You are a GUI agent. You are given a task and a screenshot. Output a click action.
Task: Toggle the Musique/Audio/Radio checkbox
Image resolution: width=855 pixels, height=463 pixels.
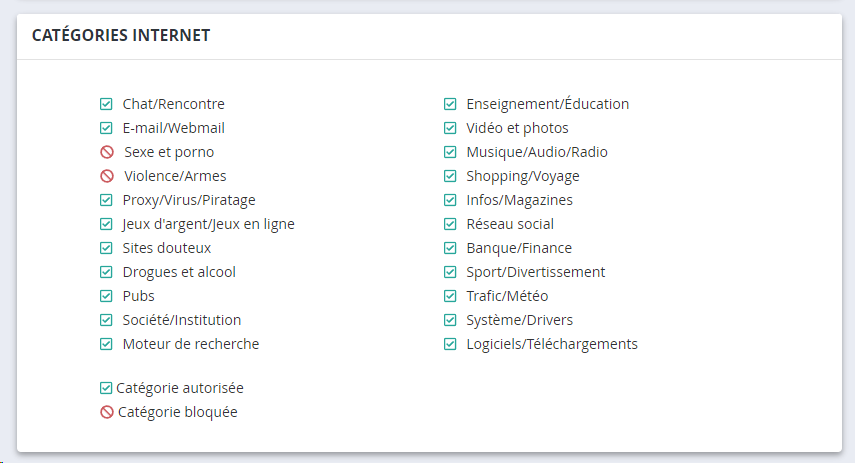point(450,152)
